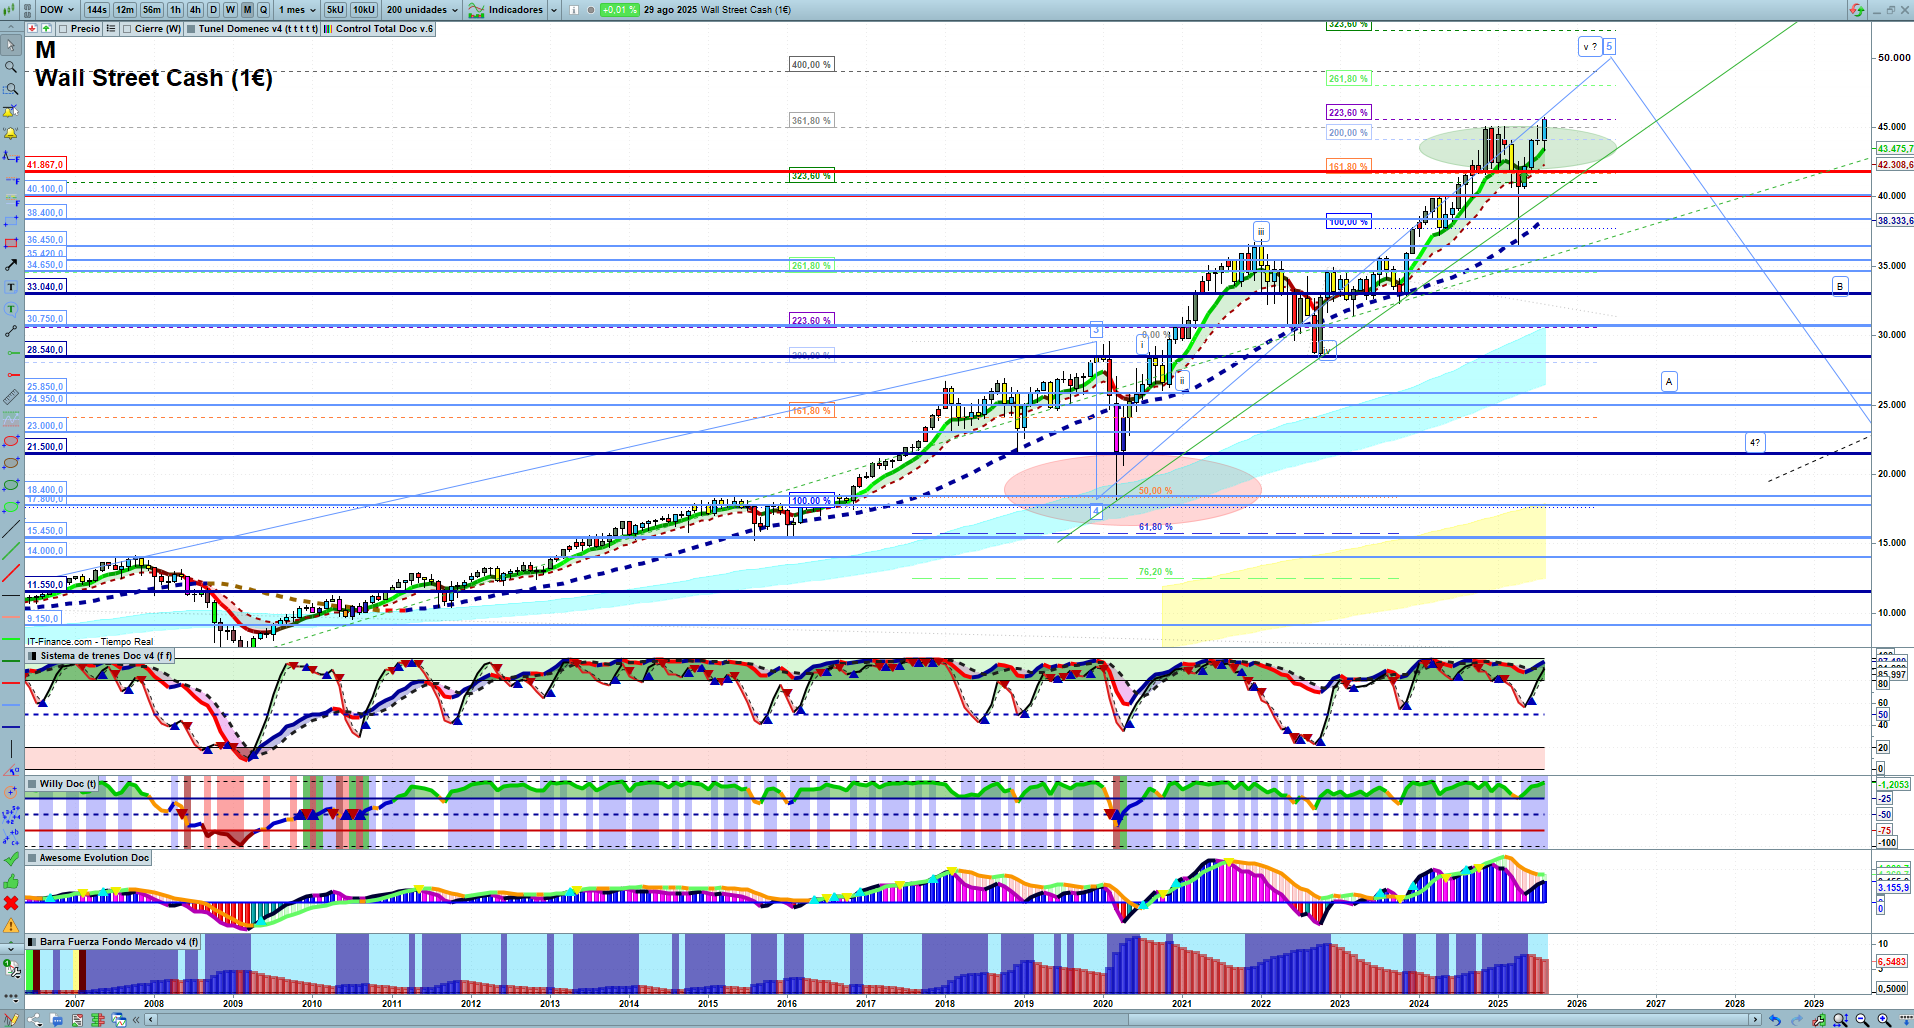Expand the chevron below the warning triangle
This screenshot has width=1914, height=1028.
coord(11,947)
